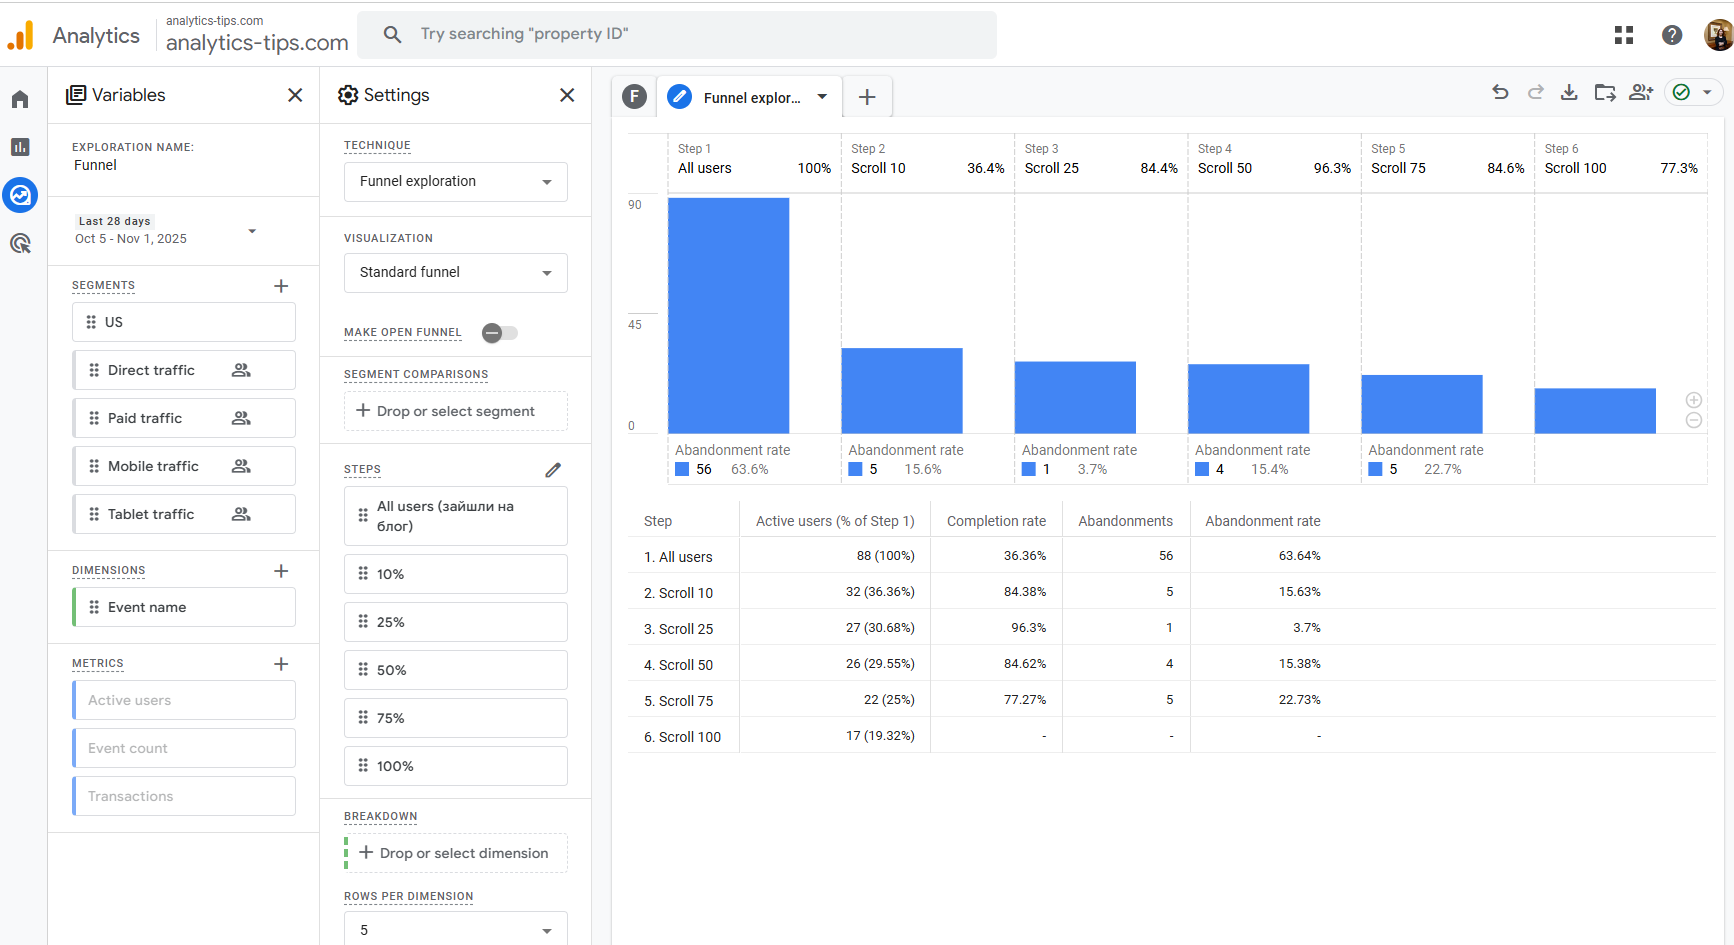1734x945 pixels.
Task: Open the Google apps grid
Action: tap(1623, 35)
